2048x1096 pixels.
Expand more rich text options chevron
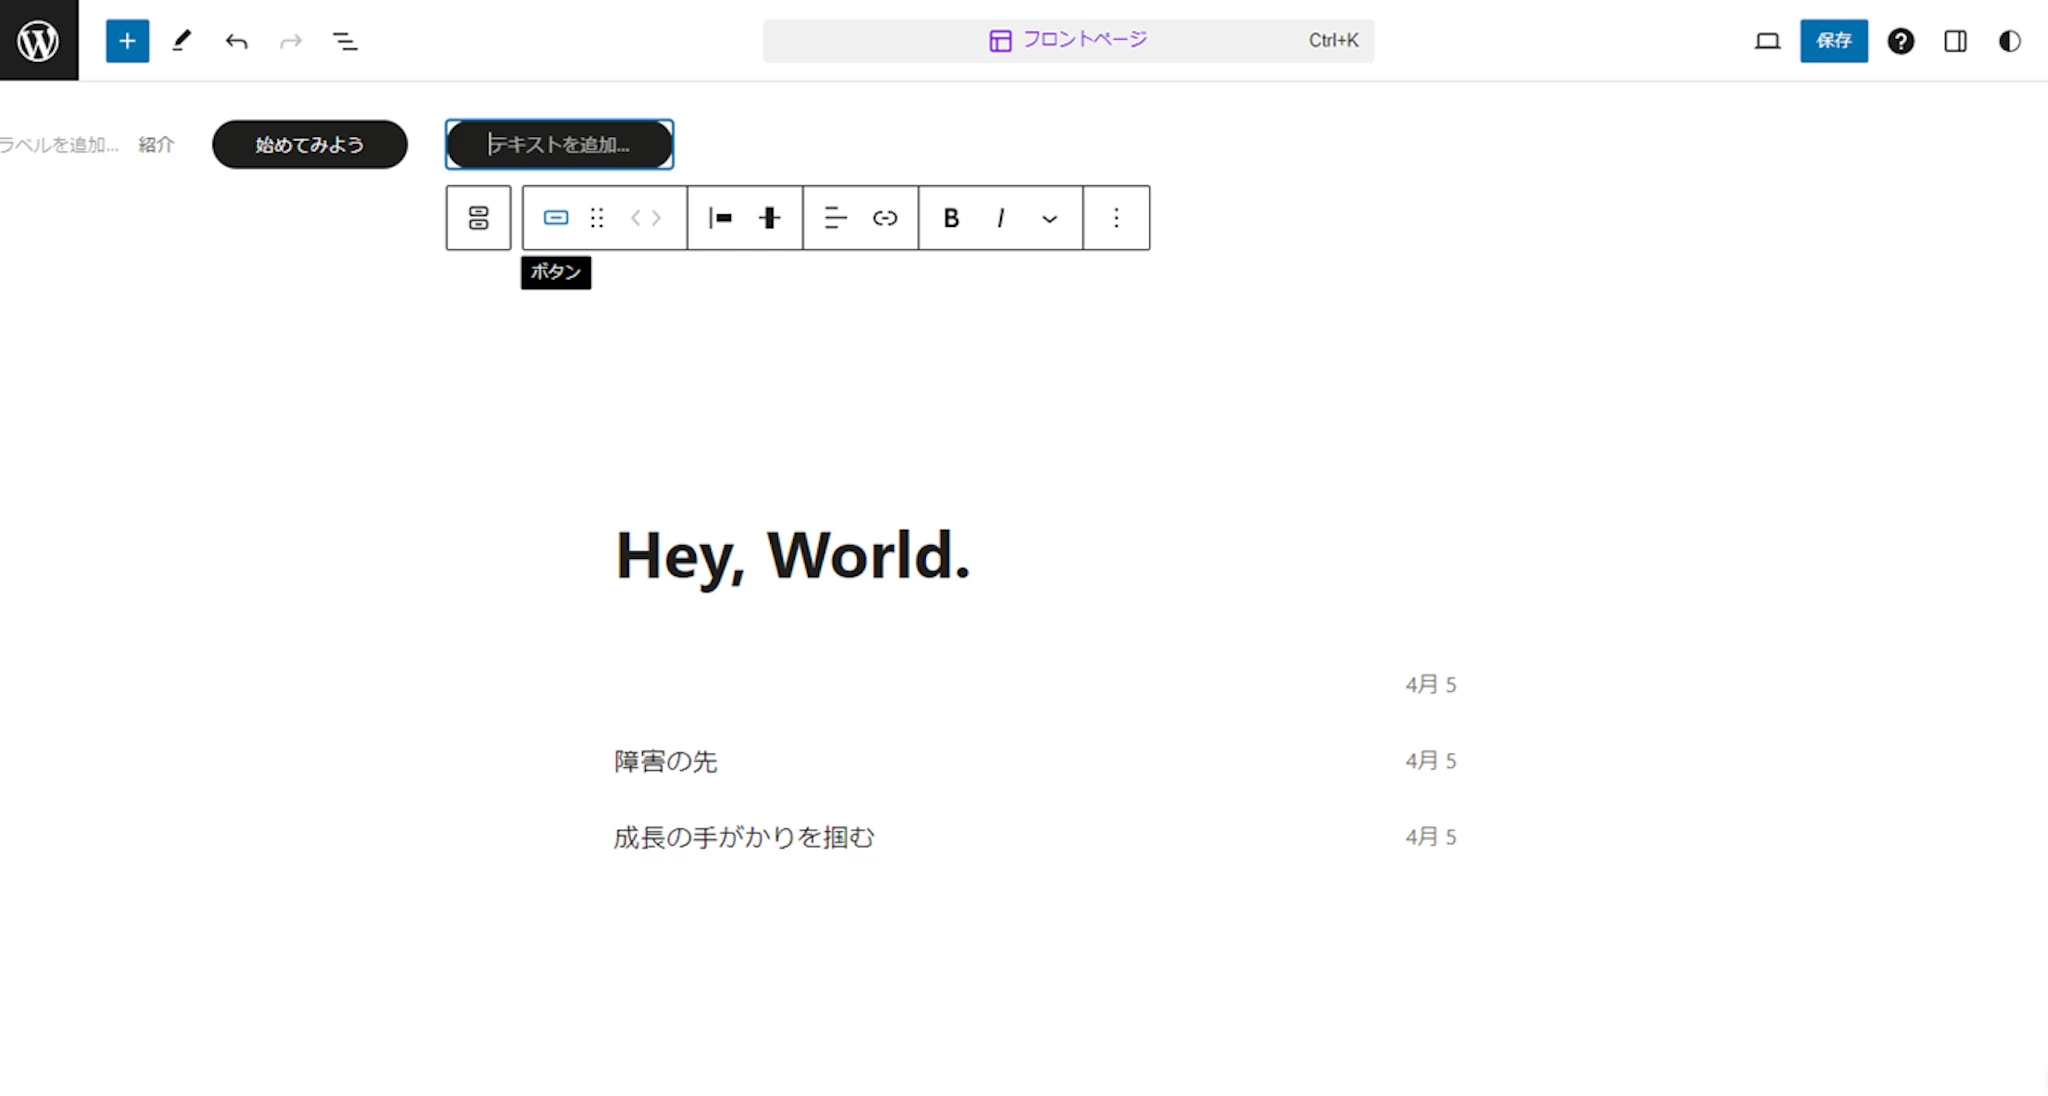1049,218
